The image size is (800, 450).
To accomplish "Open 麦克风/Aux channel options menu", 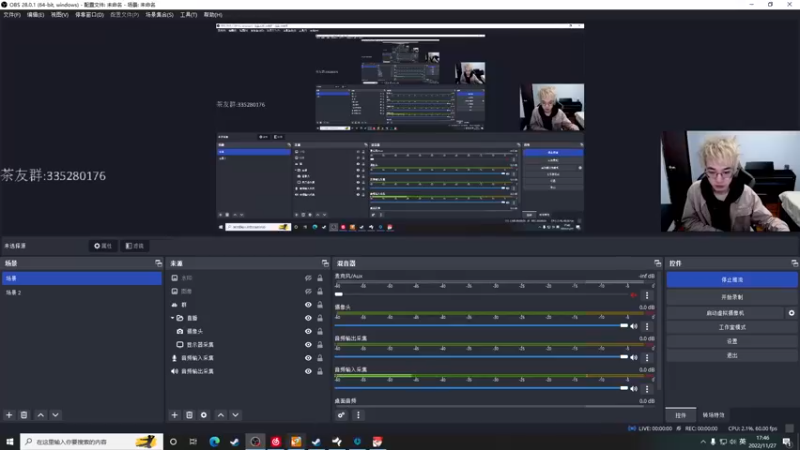I will click(x=647, y=295).
